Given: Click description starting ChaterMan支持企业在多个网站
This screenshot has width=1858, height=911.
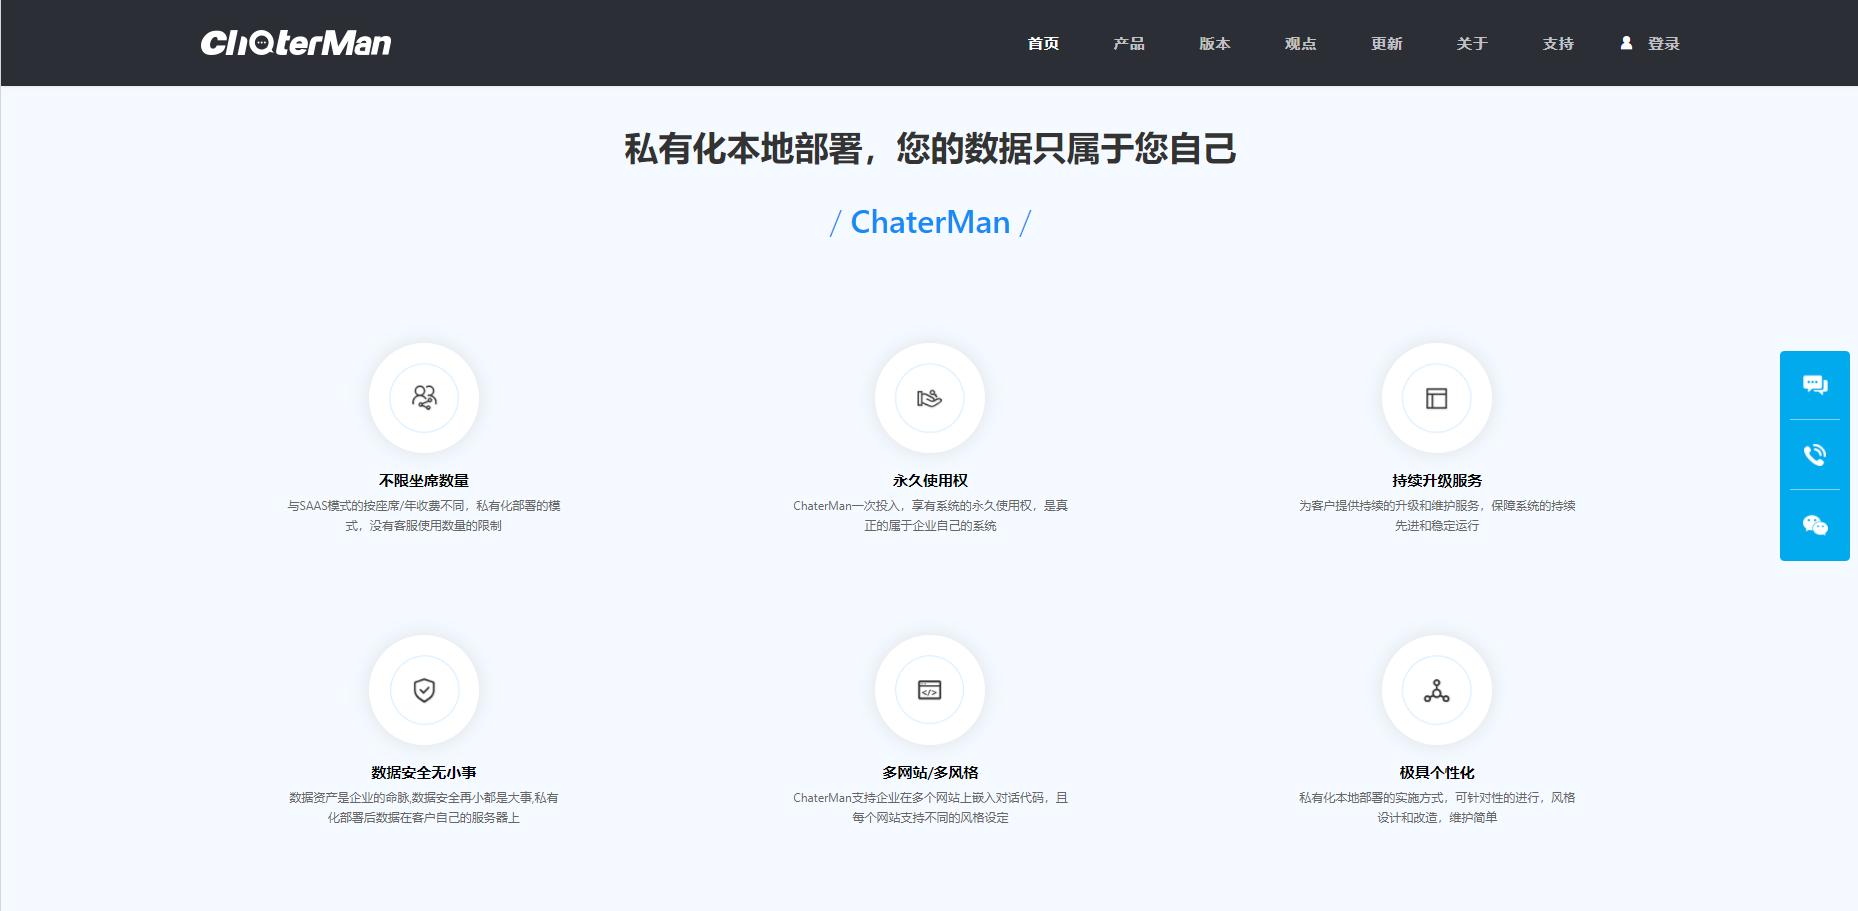Looking at the screenshot, I should [x=930, y=808].
